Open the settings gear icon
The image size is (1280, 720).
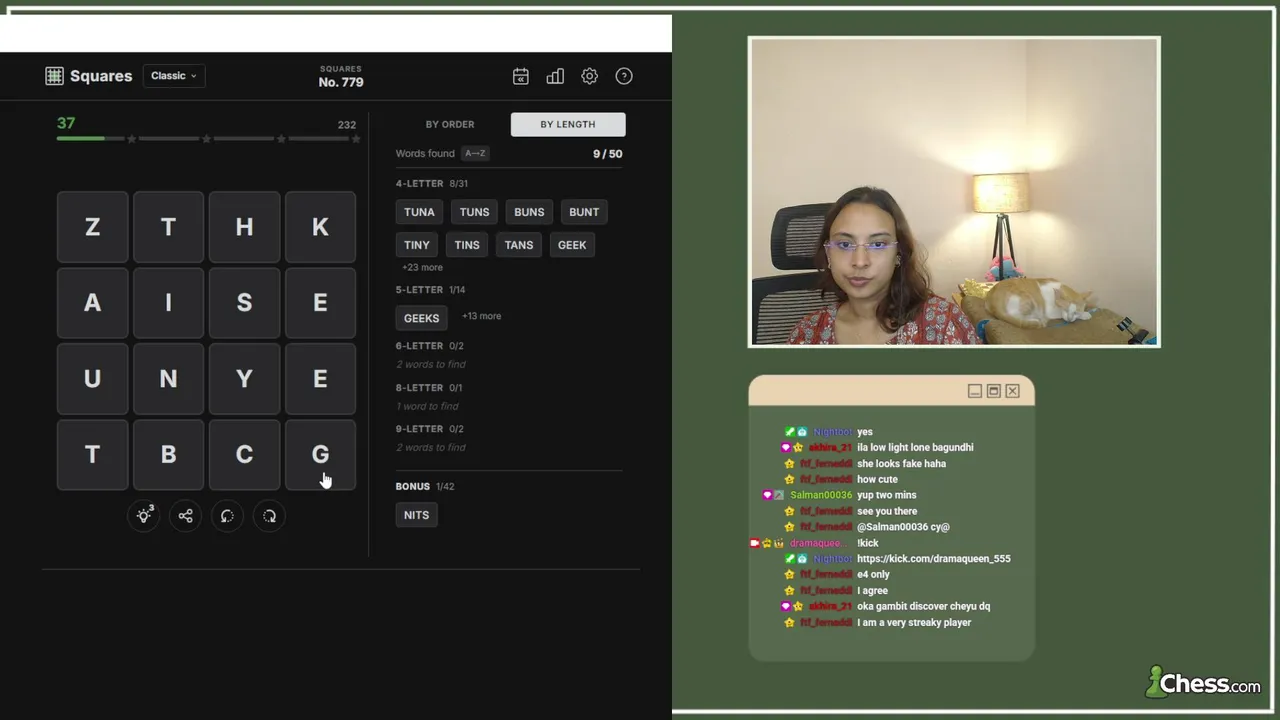(590, 76)
